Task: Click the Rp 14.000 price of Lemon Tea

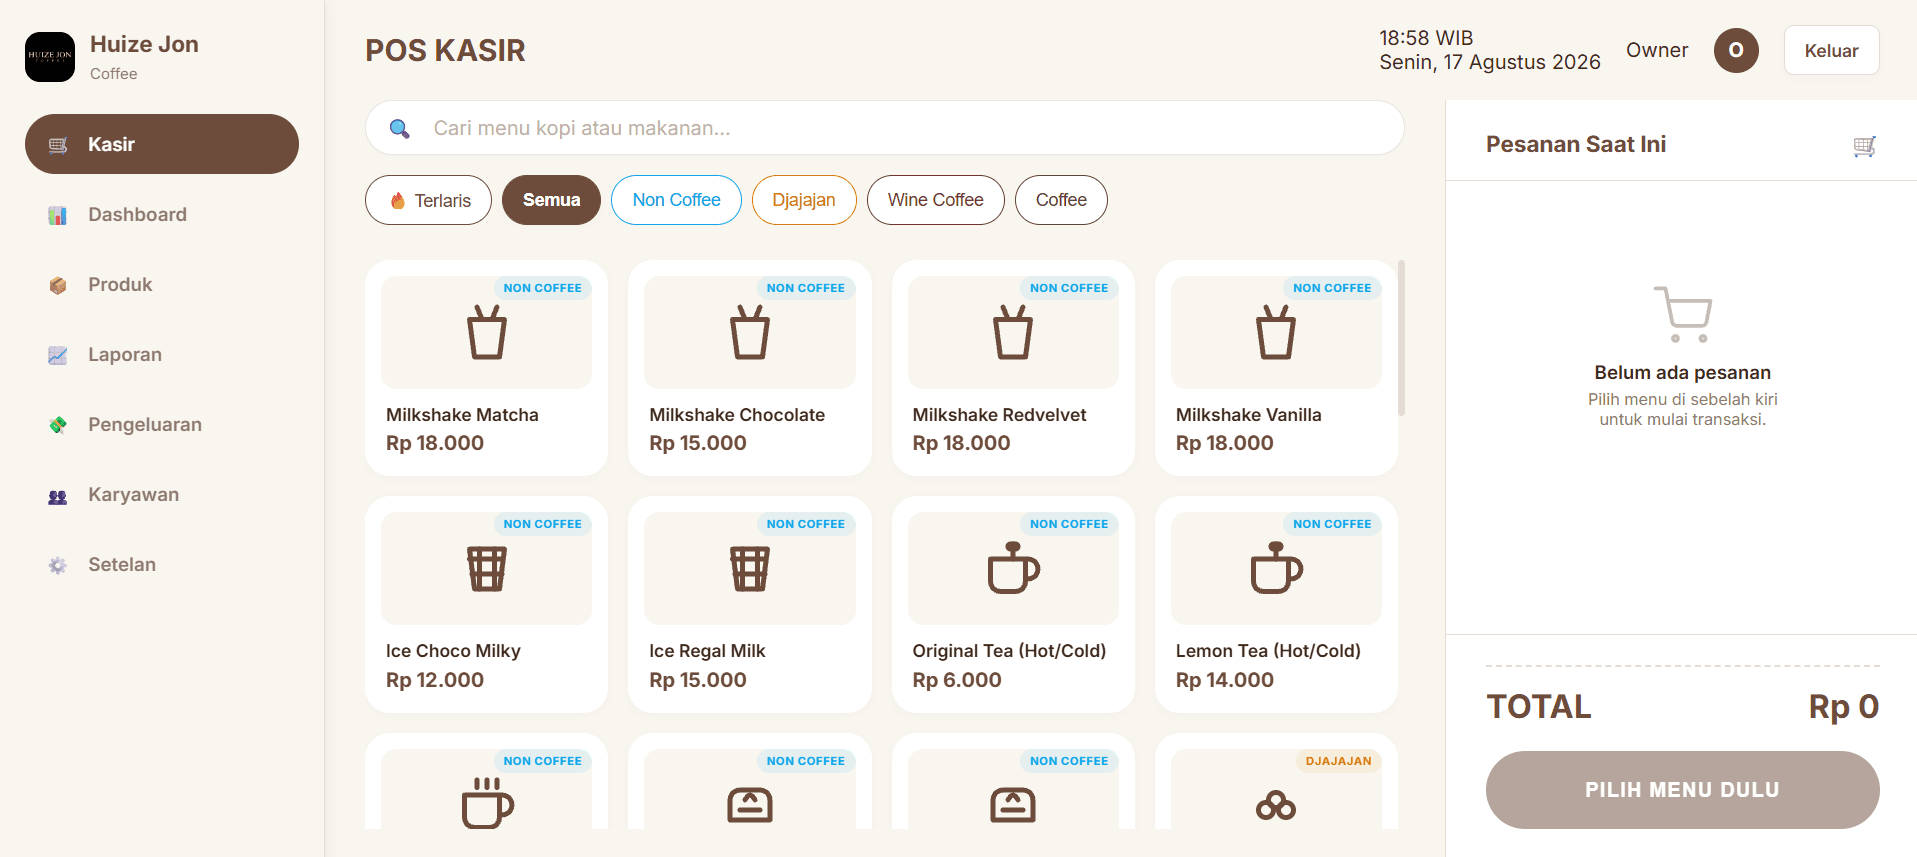Action: click(x=1225, y=680)
